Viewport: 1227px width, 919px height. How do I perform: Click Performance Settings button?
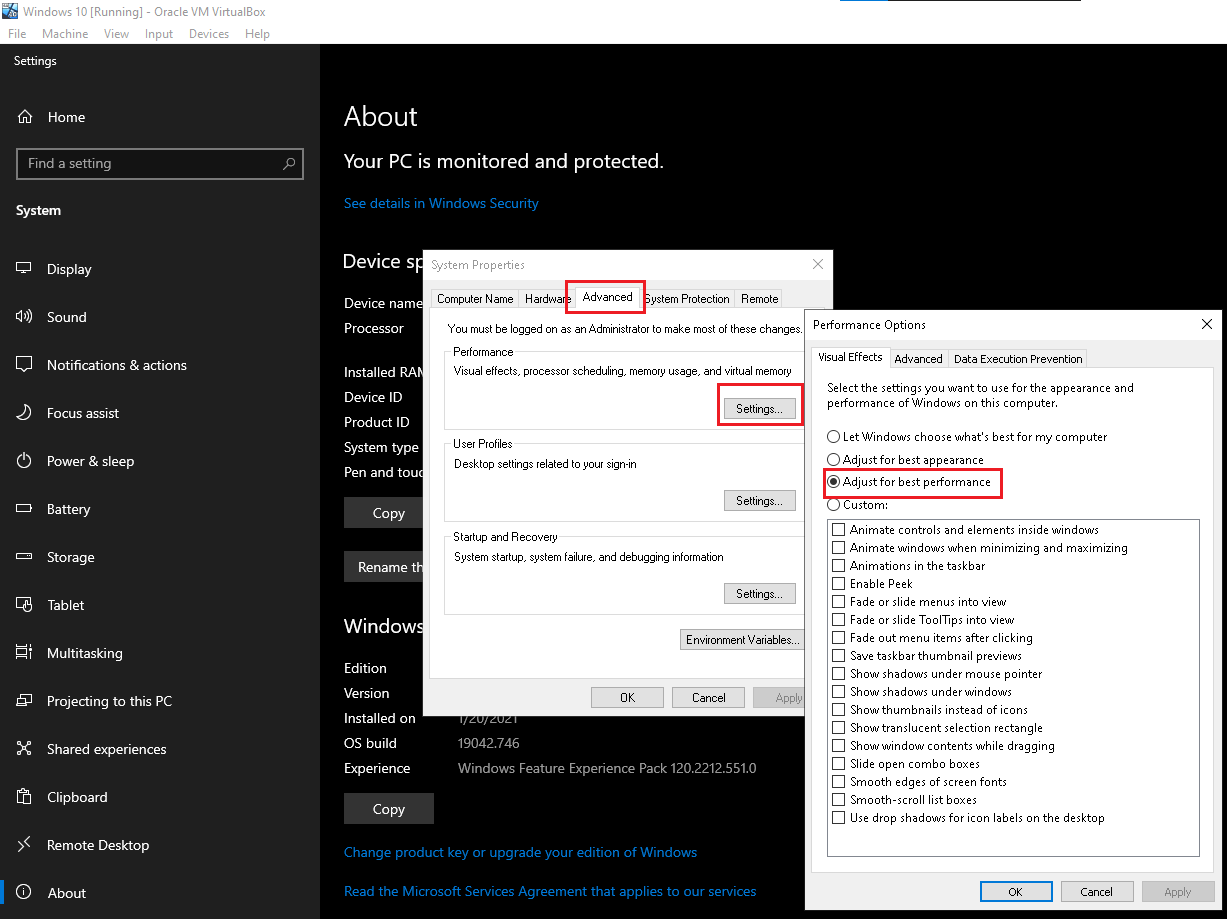tap(760, 409)
